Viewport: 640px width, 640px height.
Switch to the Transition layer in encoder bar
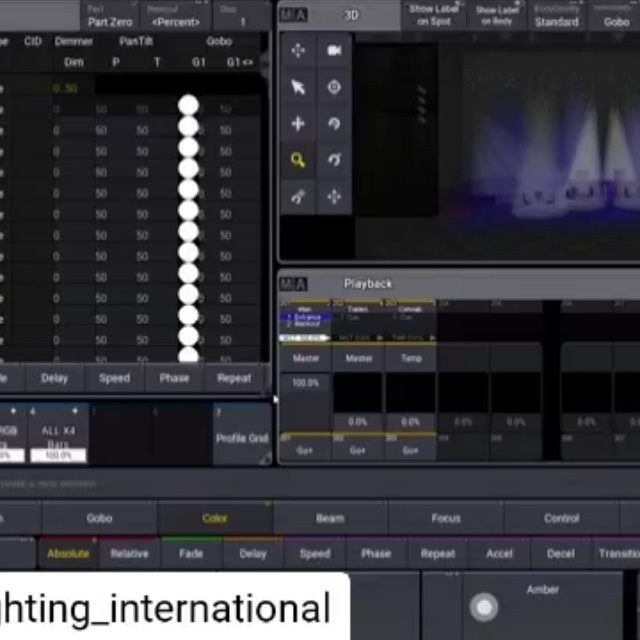click(616, 553)
